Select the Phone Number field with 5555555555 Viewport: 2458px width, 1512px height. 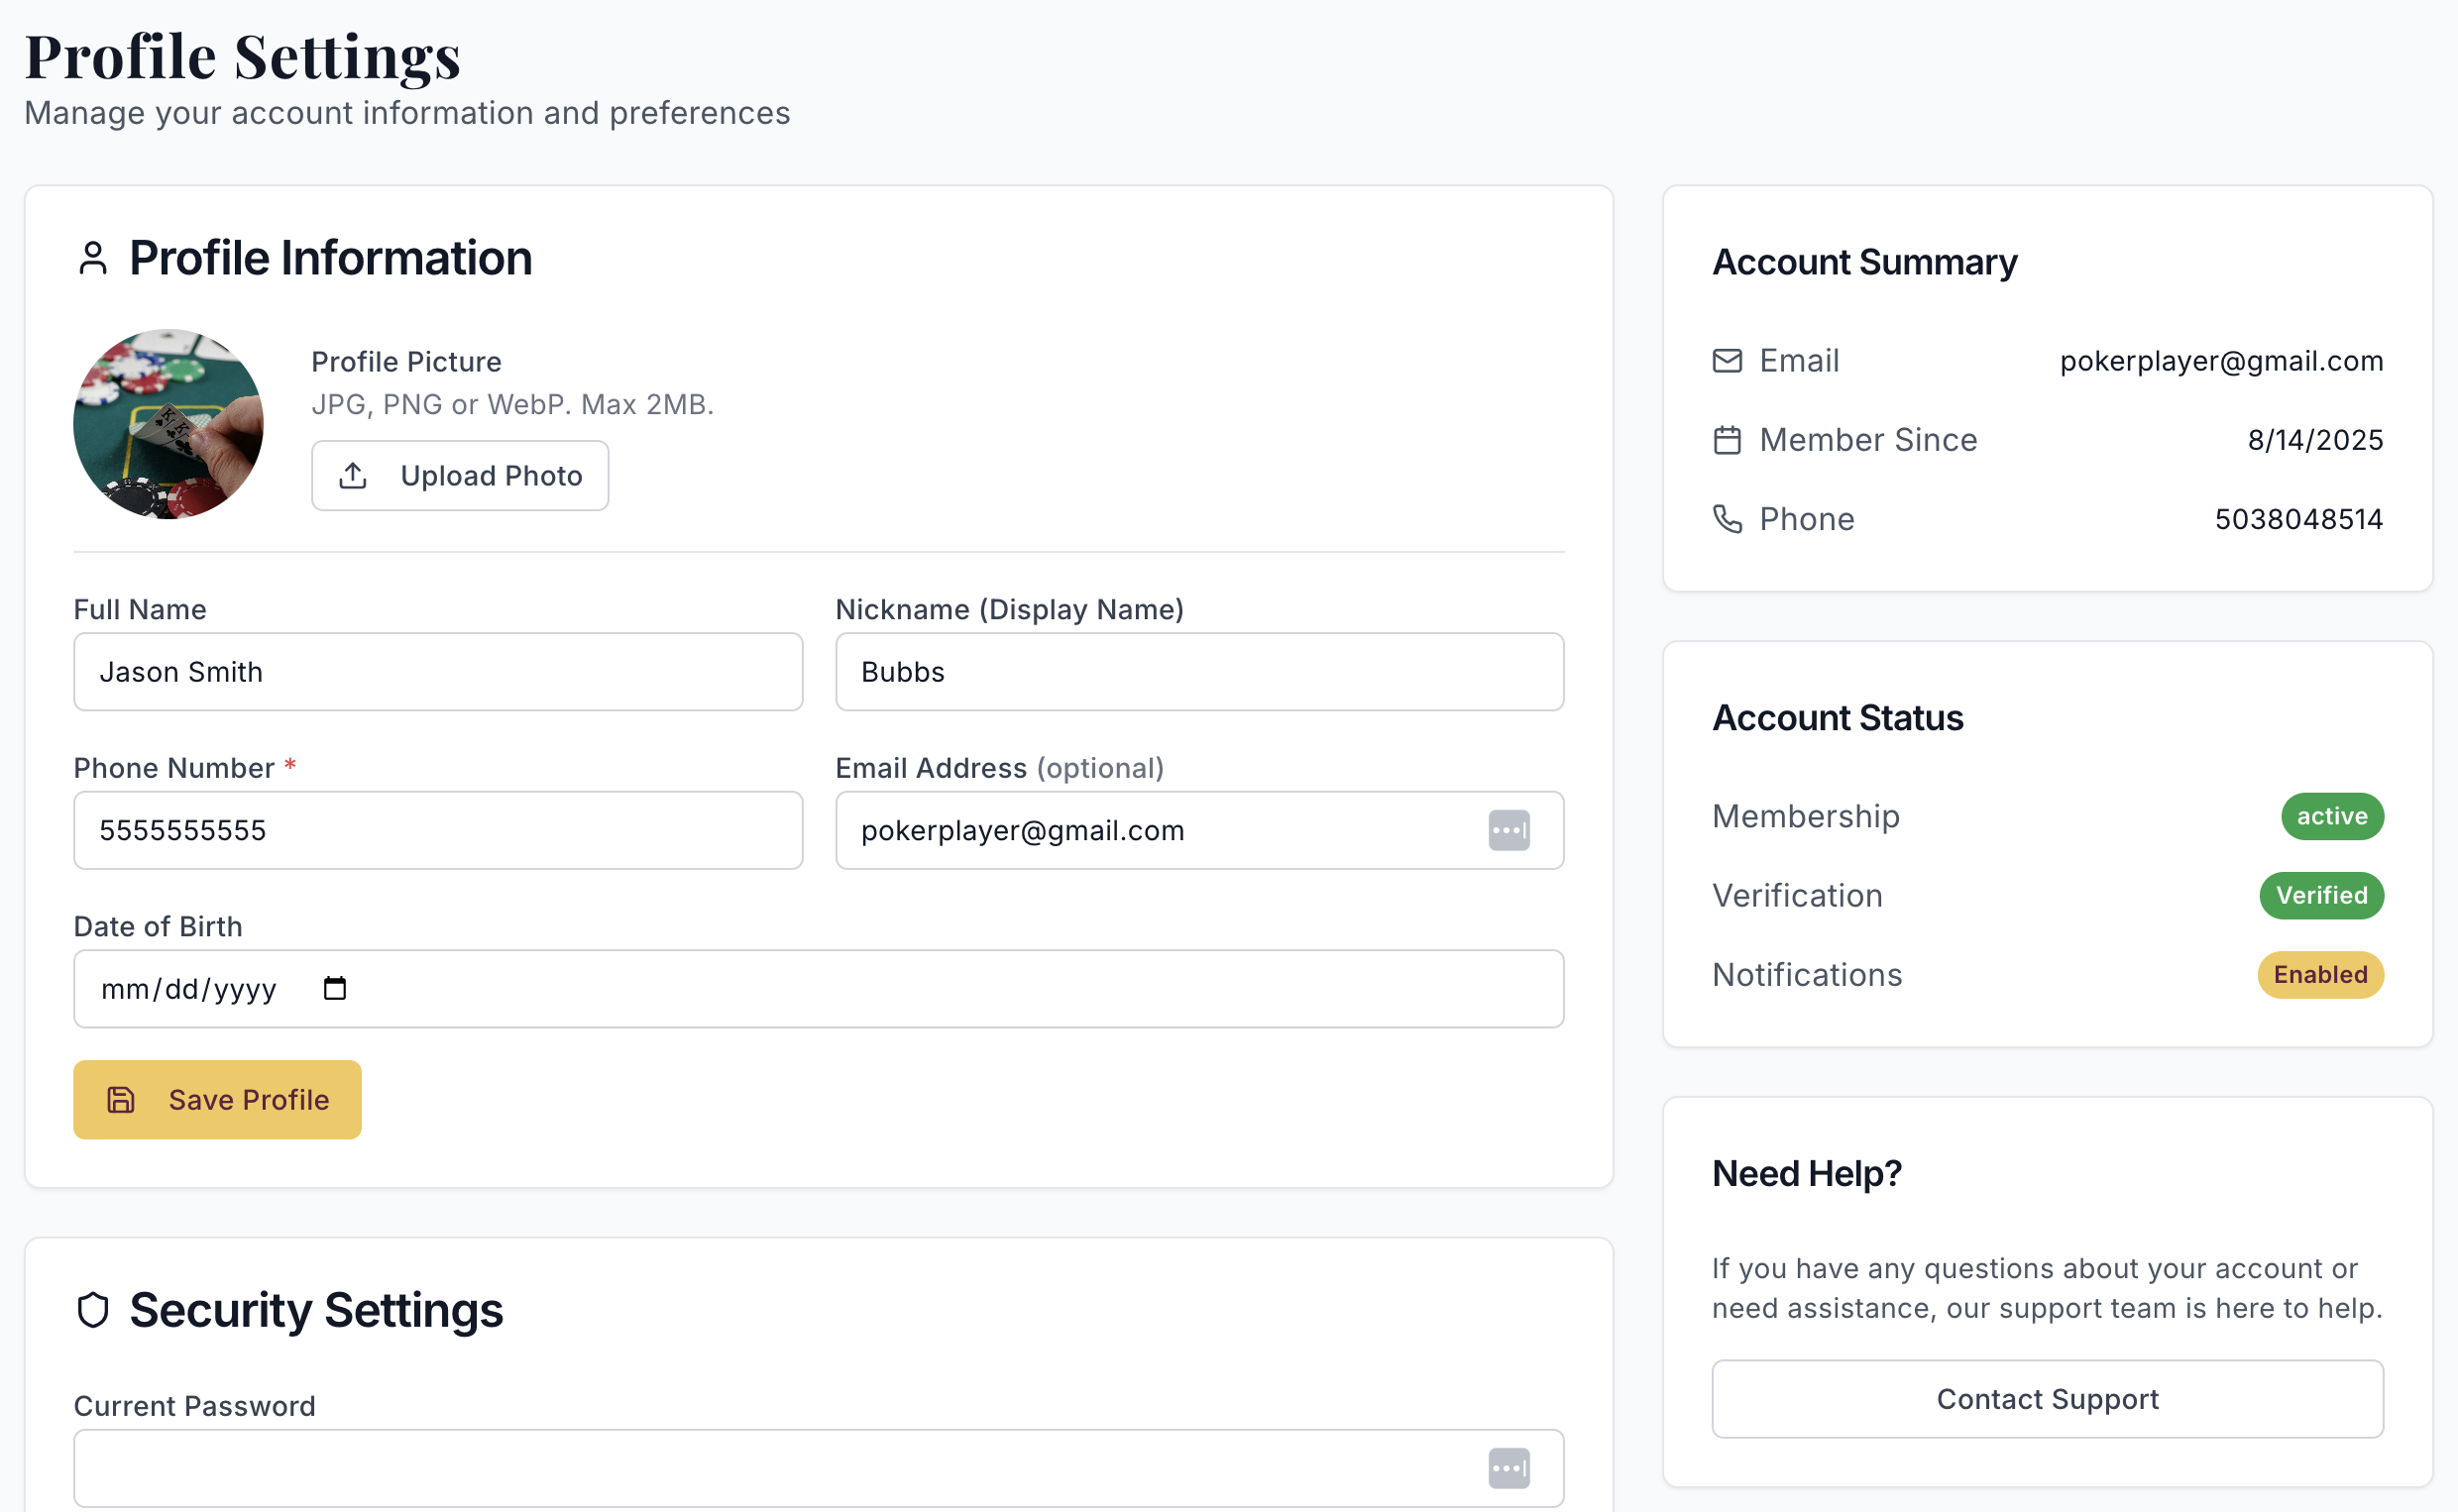pyautogui.click(x=437, y=829)
